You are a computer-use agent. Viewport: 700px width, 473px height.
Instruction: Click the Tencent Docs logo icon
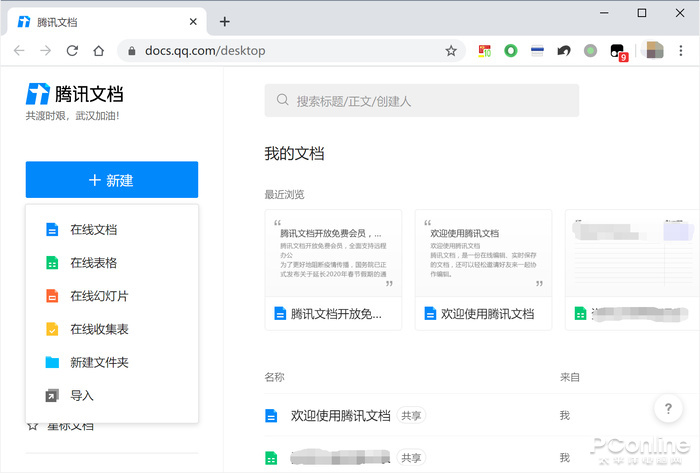pyautogui.click(x=39, y=95)
